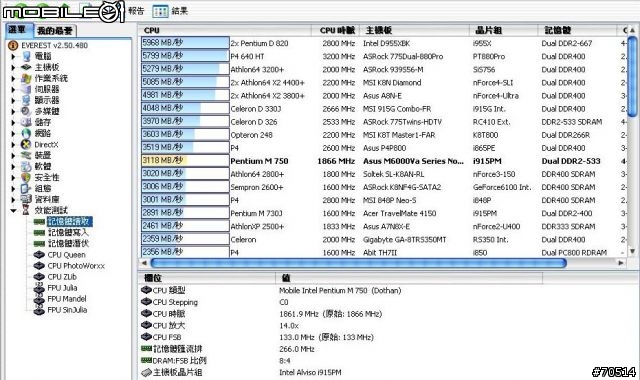Click the 值 value column header
This screenshot has width=640, height=380.
pos(409,278)
